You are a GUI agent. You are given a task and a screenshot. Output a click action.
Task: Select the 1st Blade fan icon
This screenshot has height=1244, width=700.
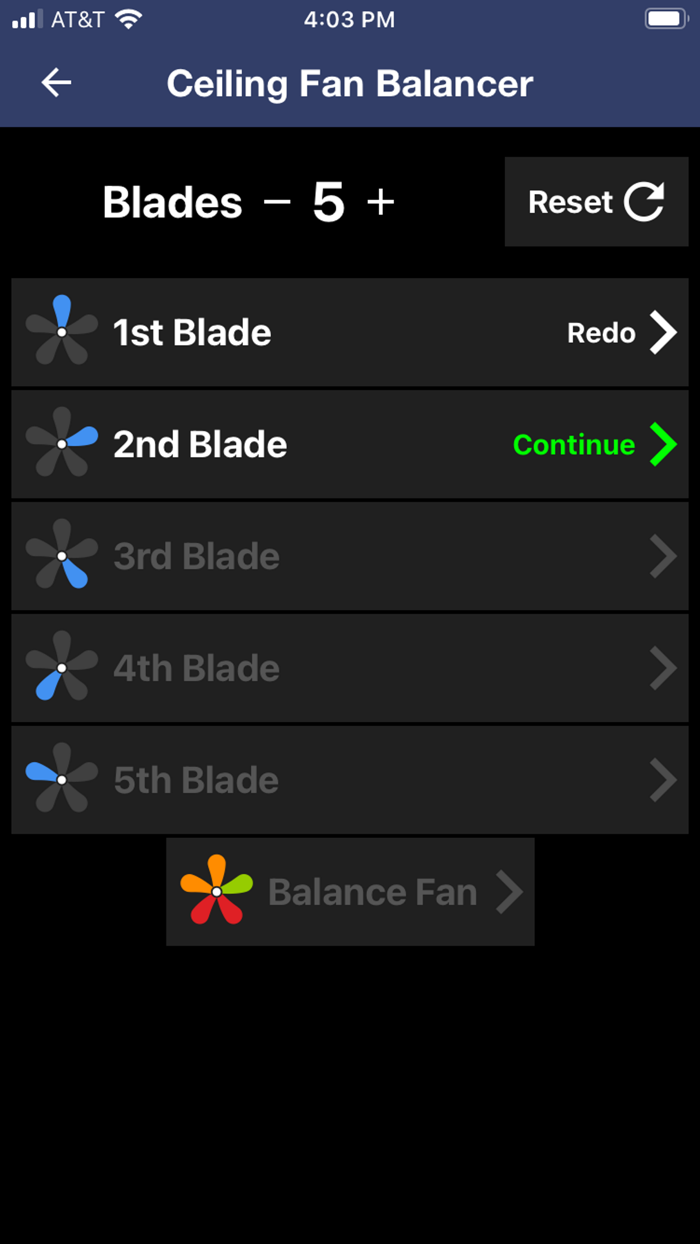(61, 332)
